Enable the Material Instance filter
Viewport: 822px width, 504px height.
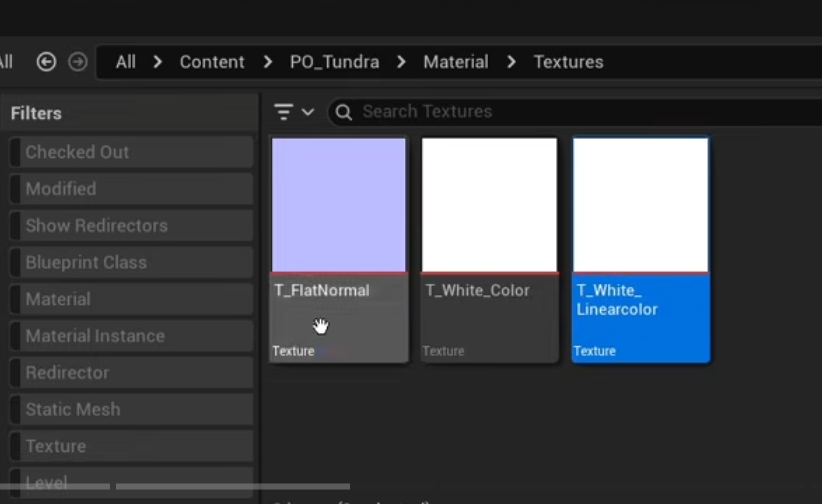(131, 336)
